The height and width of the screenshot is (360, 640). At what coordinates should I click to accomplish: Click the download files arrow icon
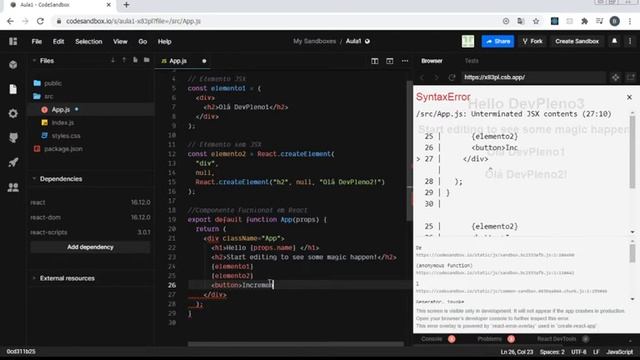[x=113, y=60]
